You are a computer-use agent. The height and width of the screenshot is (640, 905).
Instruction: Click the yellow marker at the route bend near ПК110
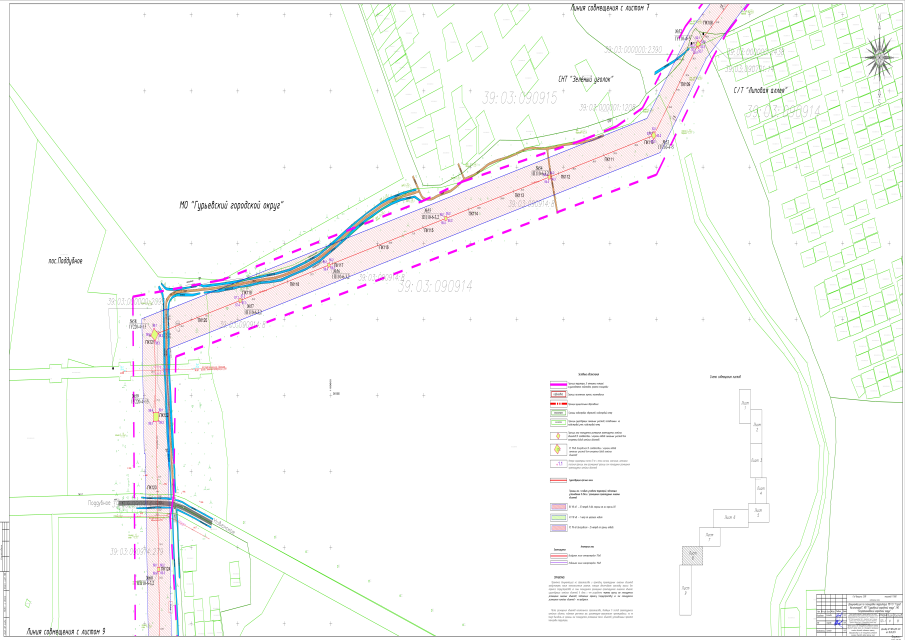tap(655, 134)
